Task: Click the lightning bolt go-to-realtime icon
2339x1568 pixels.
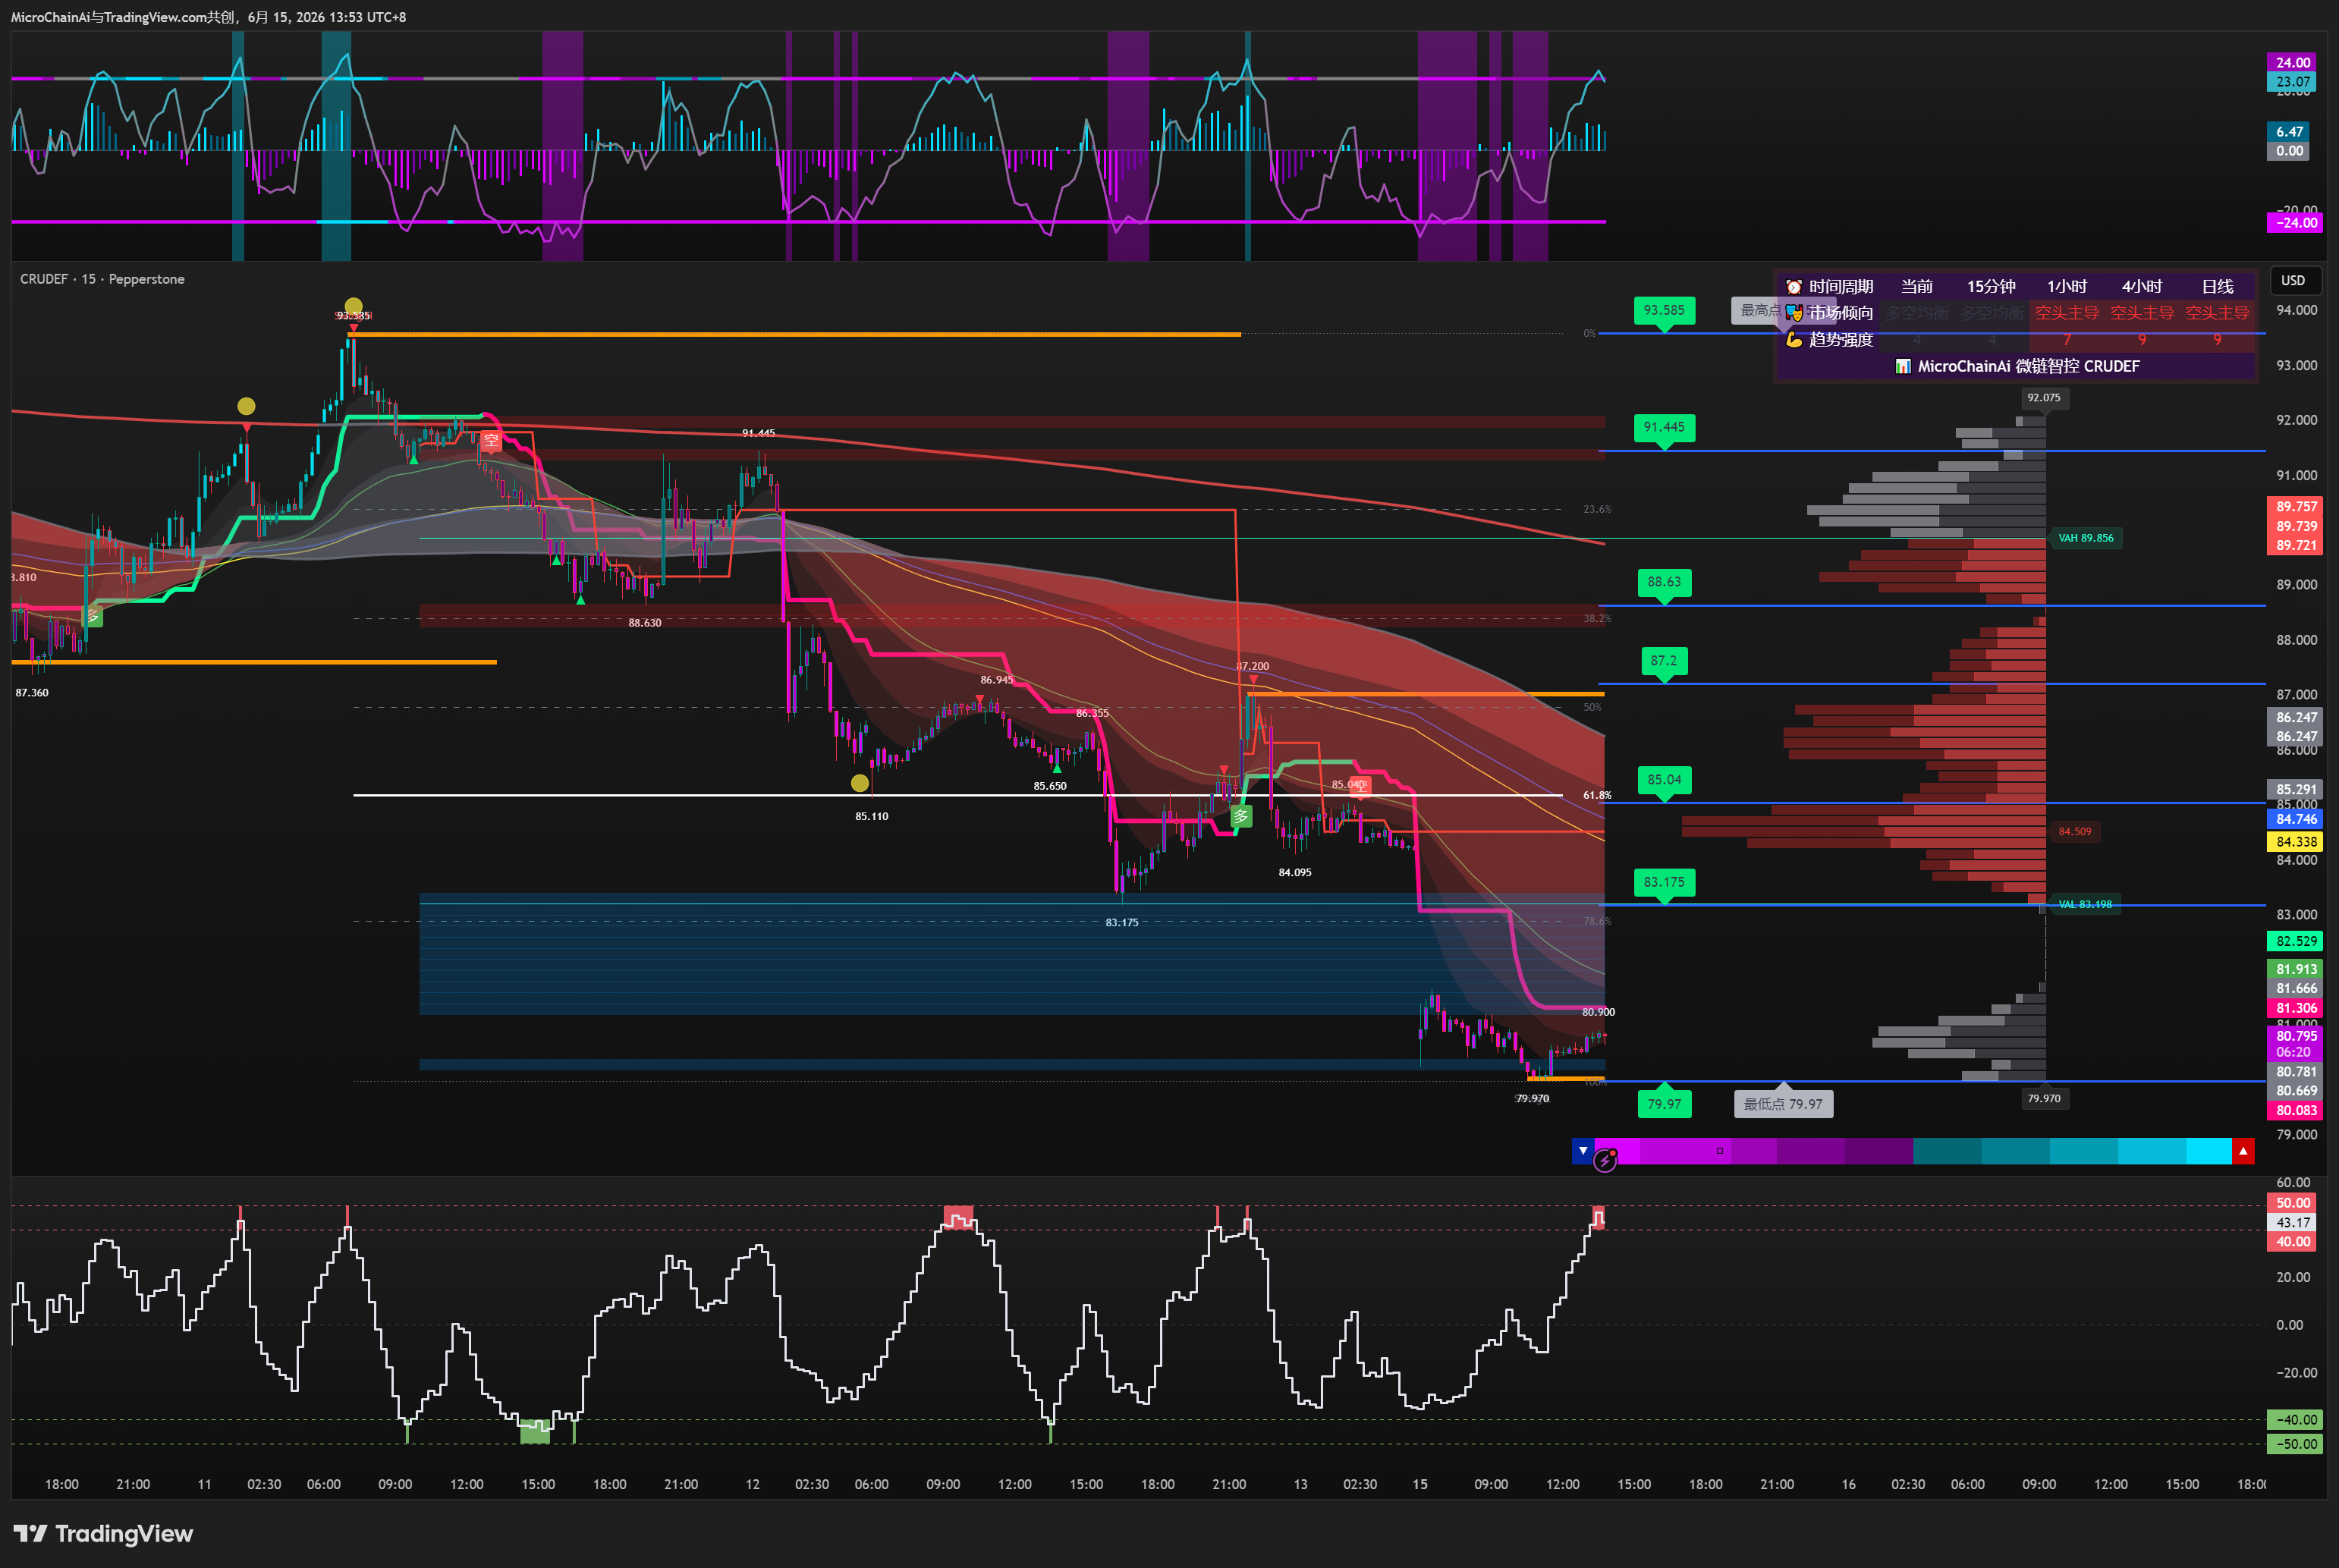Action: [1605, 1160]
